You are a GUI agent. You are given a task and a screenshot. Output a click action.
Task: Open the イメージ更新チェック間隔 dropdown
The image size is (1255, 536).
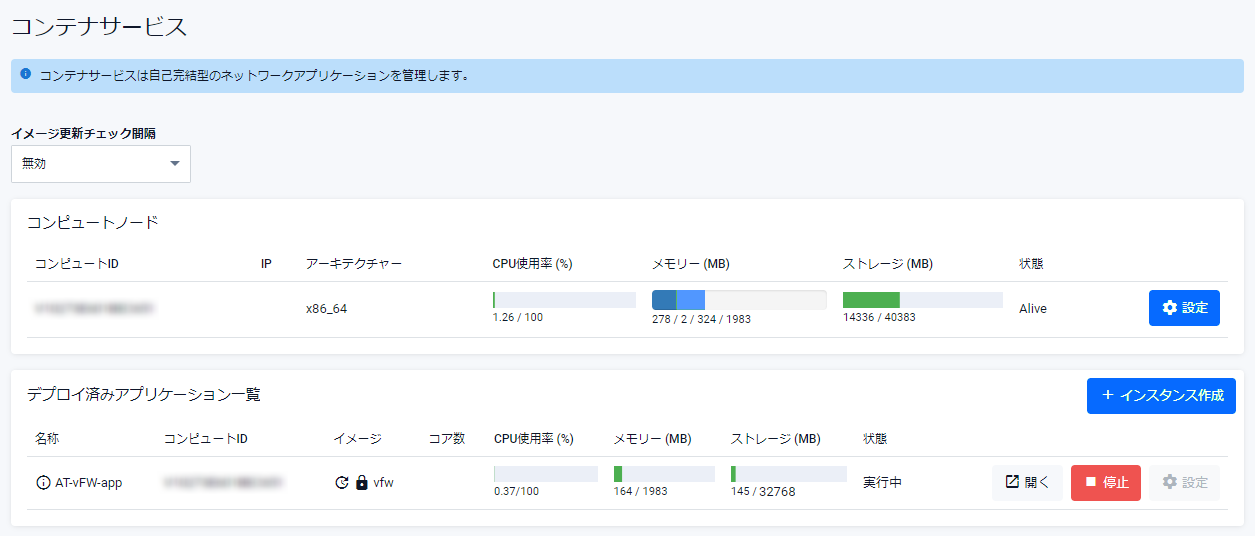100,164
